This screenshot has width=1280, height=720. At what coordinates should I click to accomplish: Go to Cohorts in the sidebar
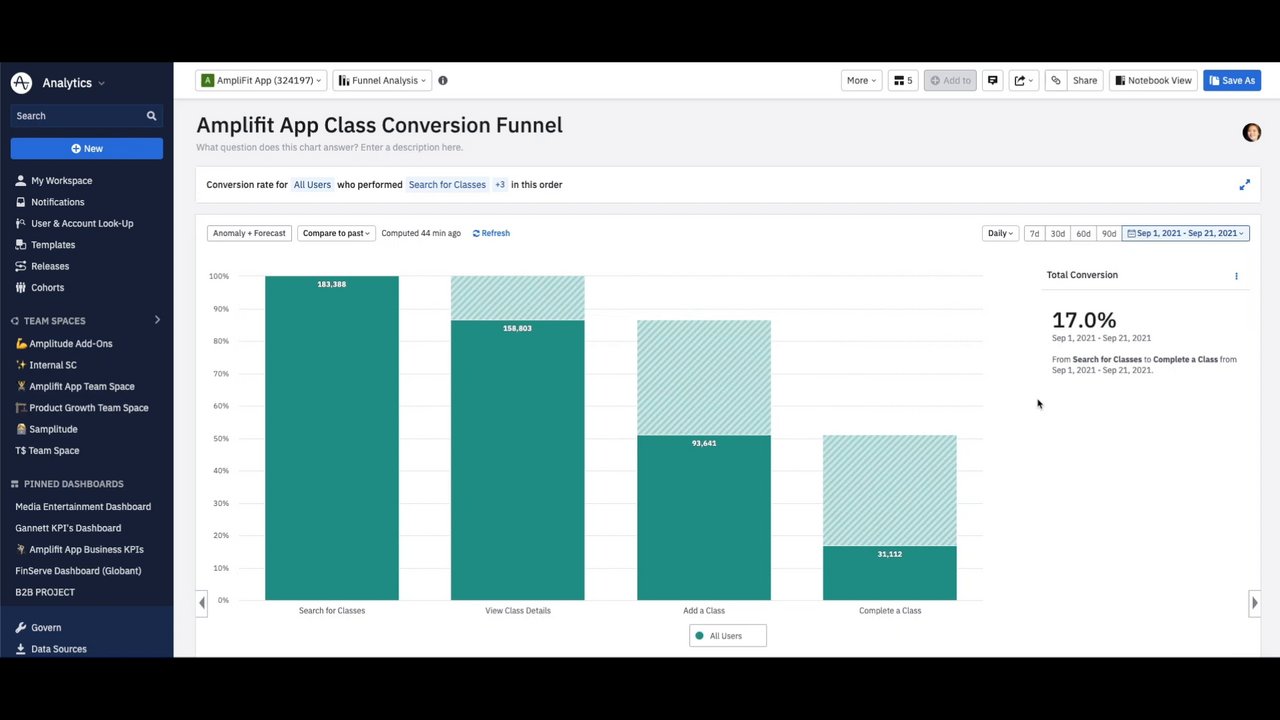(x=47, y=288)
